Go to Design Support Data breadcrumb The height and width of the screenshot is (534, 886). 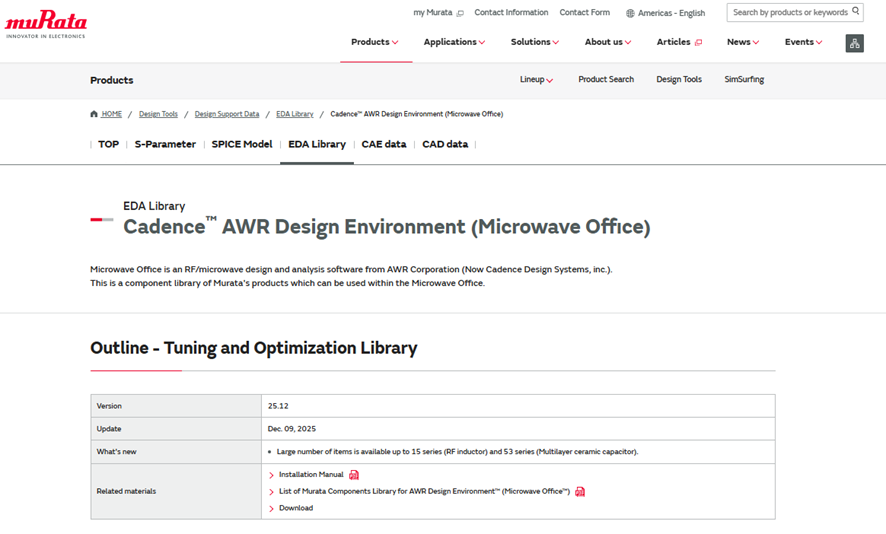pyautogui.click(x=227, y=114)
